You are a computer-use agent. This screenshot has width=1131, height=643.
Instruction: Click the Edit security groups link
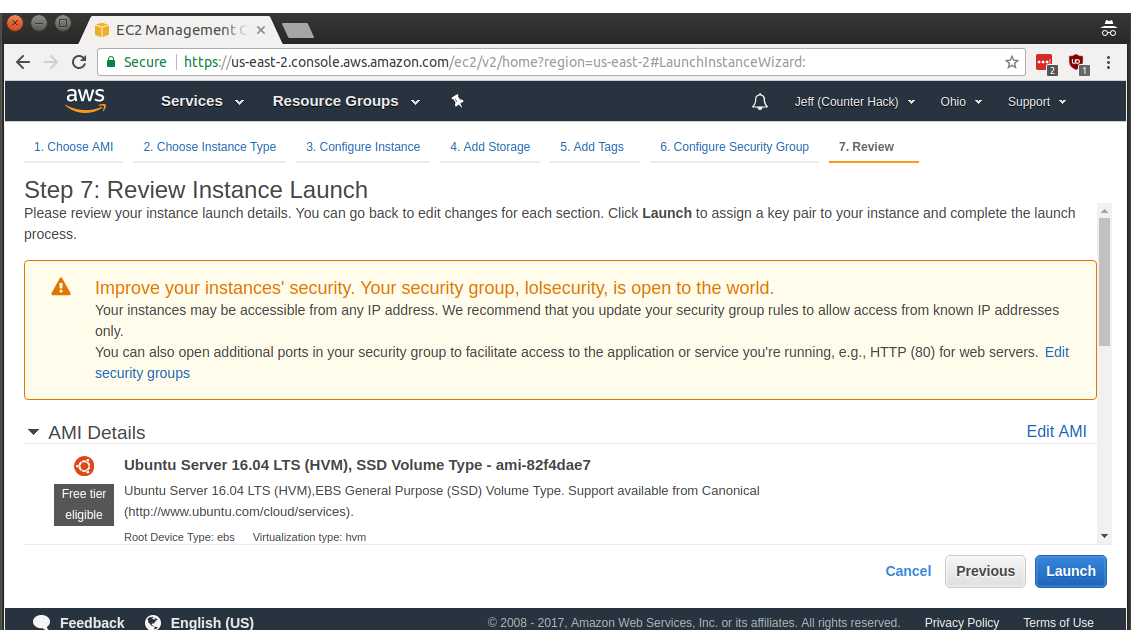point(142,373)
